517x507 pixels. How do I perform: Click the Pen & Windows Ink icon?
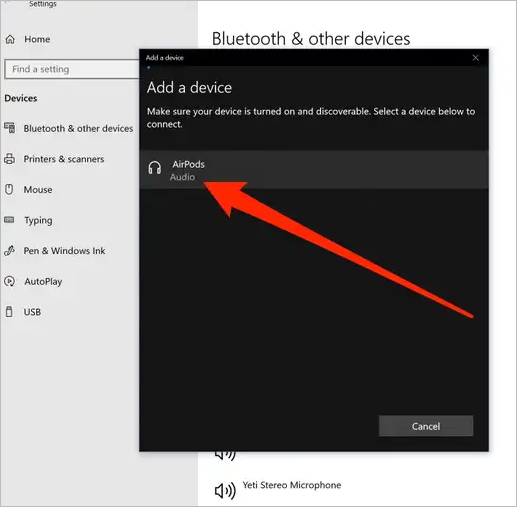9,250
